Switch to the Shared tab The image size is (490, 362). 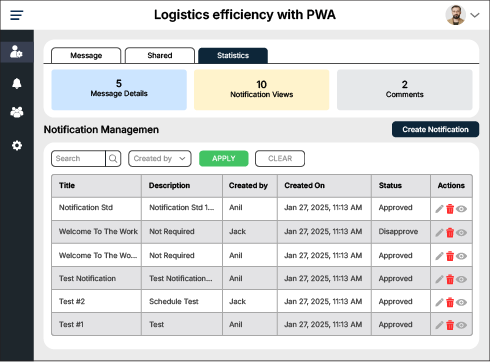point(160,55)
